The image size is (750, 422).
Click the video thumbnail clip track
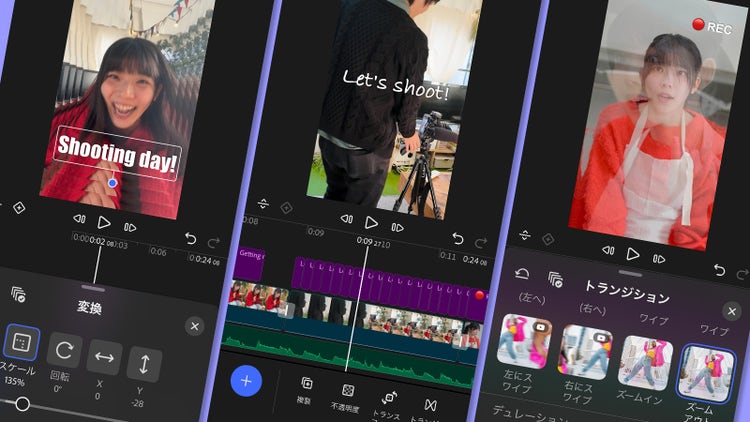[x=354, y=311]
